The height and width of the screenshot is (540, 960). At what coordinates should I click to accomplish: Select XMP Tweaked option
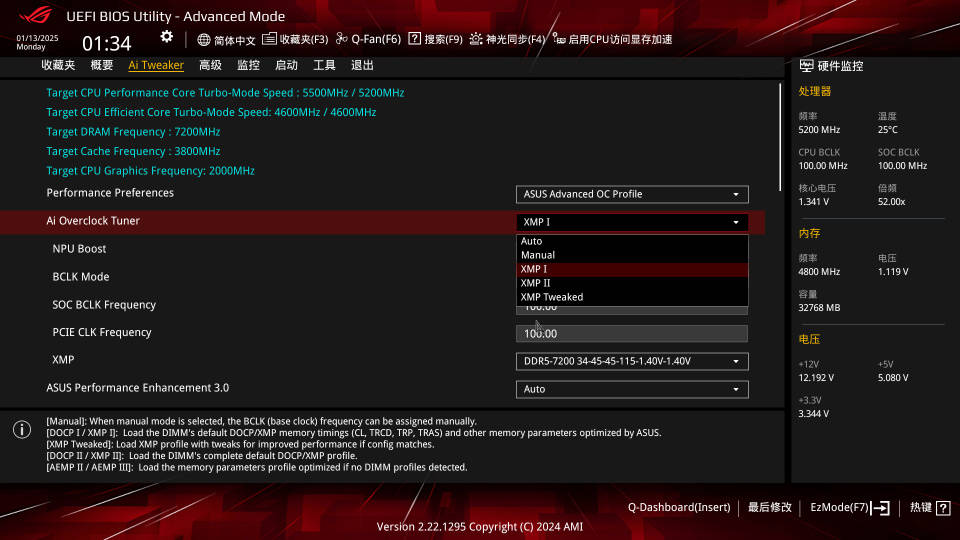632,297
